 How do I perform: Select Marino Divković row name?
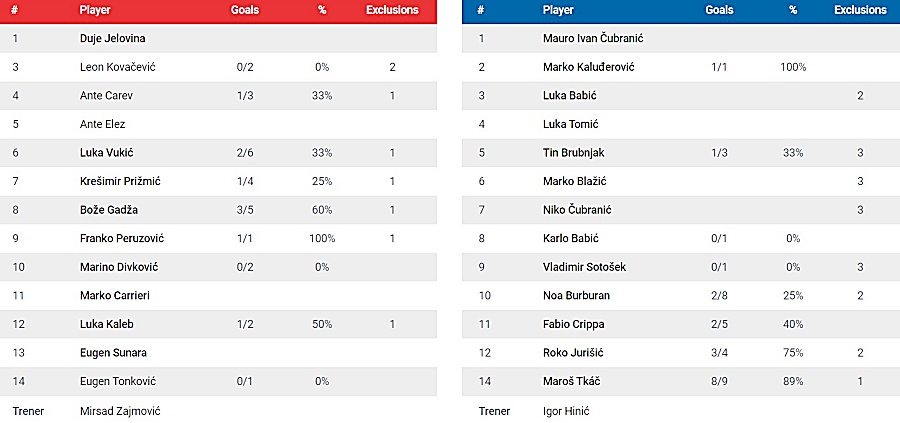(119, 267)
